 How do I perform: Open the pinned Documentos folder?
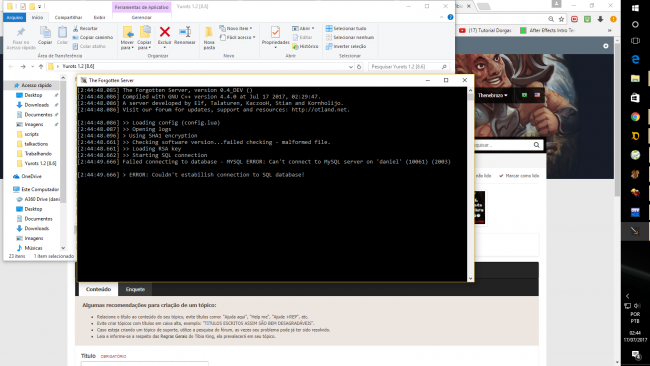click(x=38, y=114)
